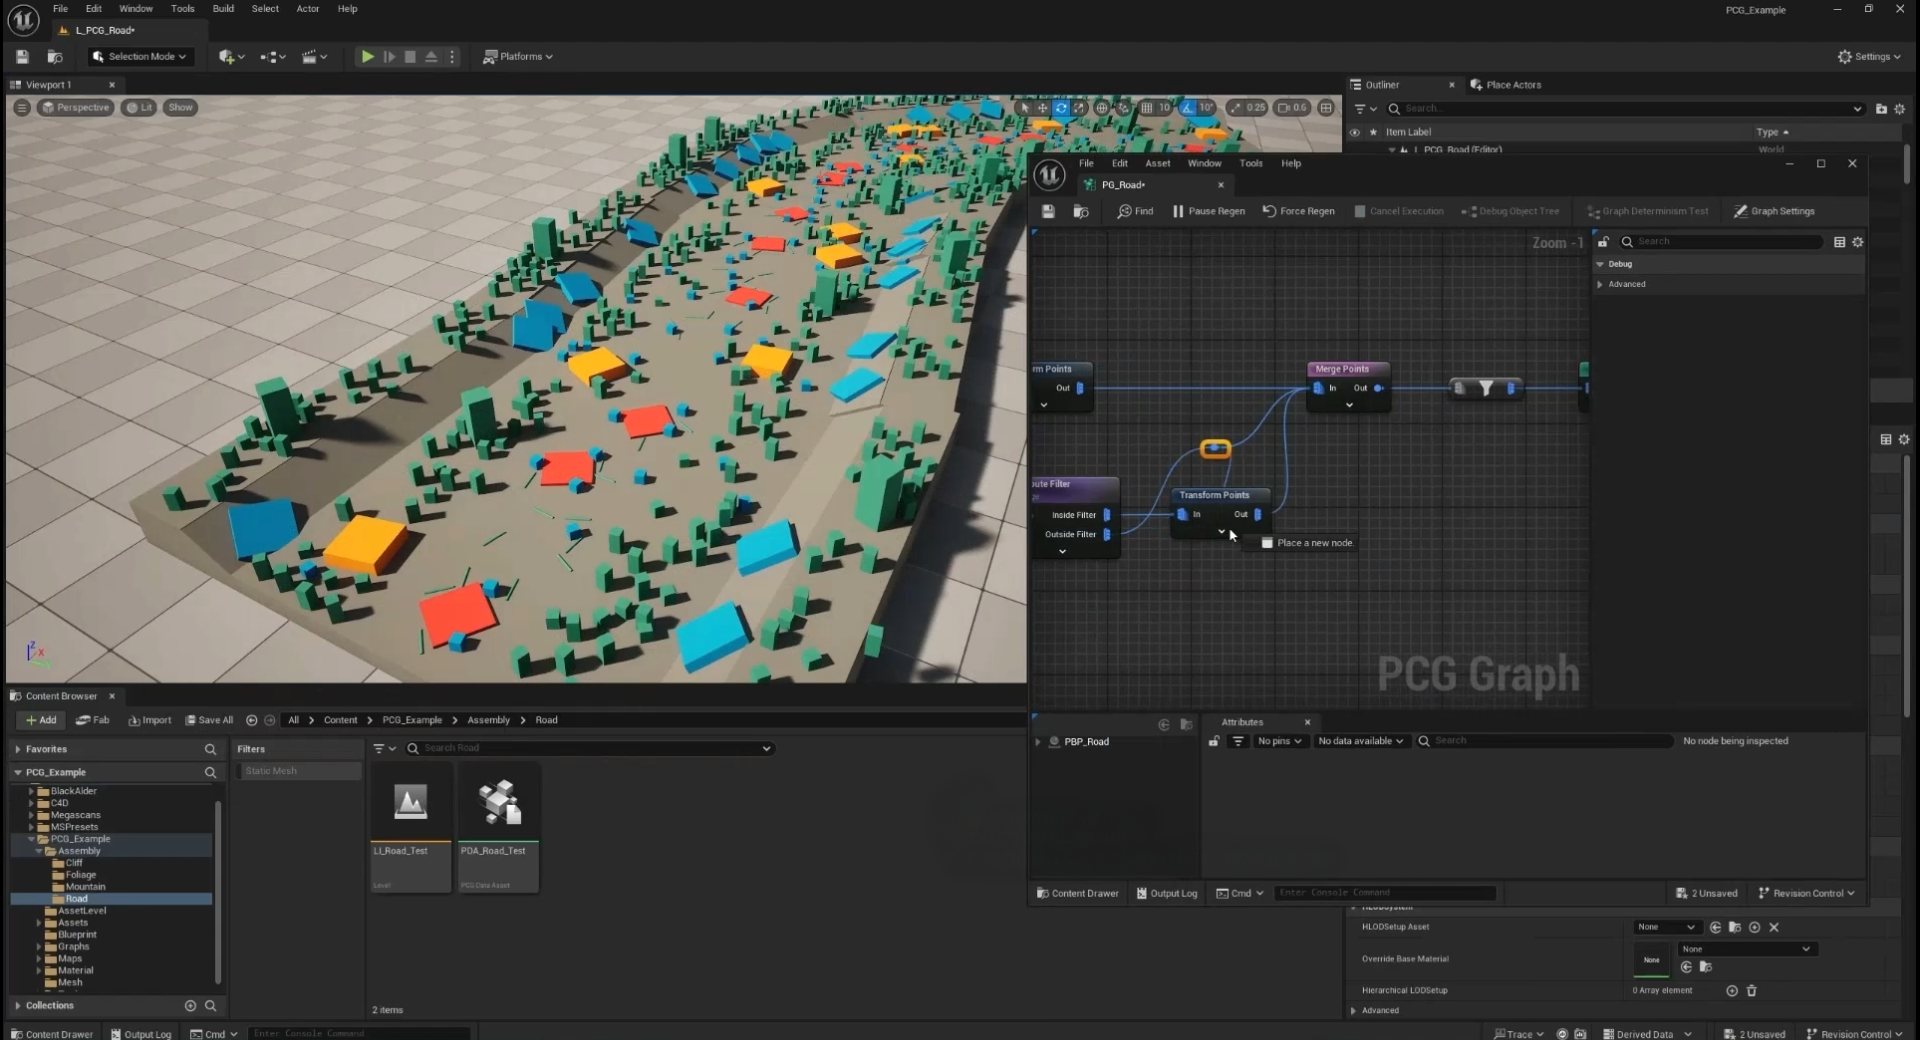Open the camera speed 0.6 setting

1291,107
